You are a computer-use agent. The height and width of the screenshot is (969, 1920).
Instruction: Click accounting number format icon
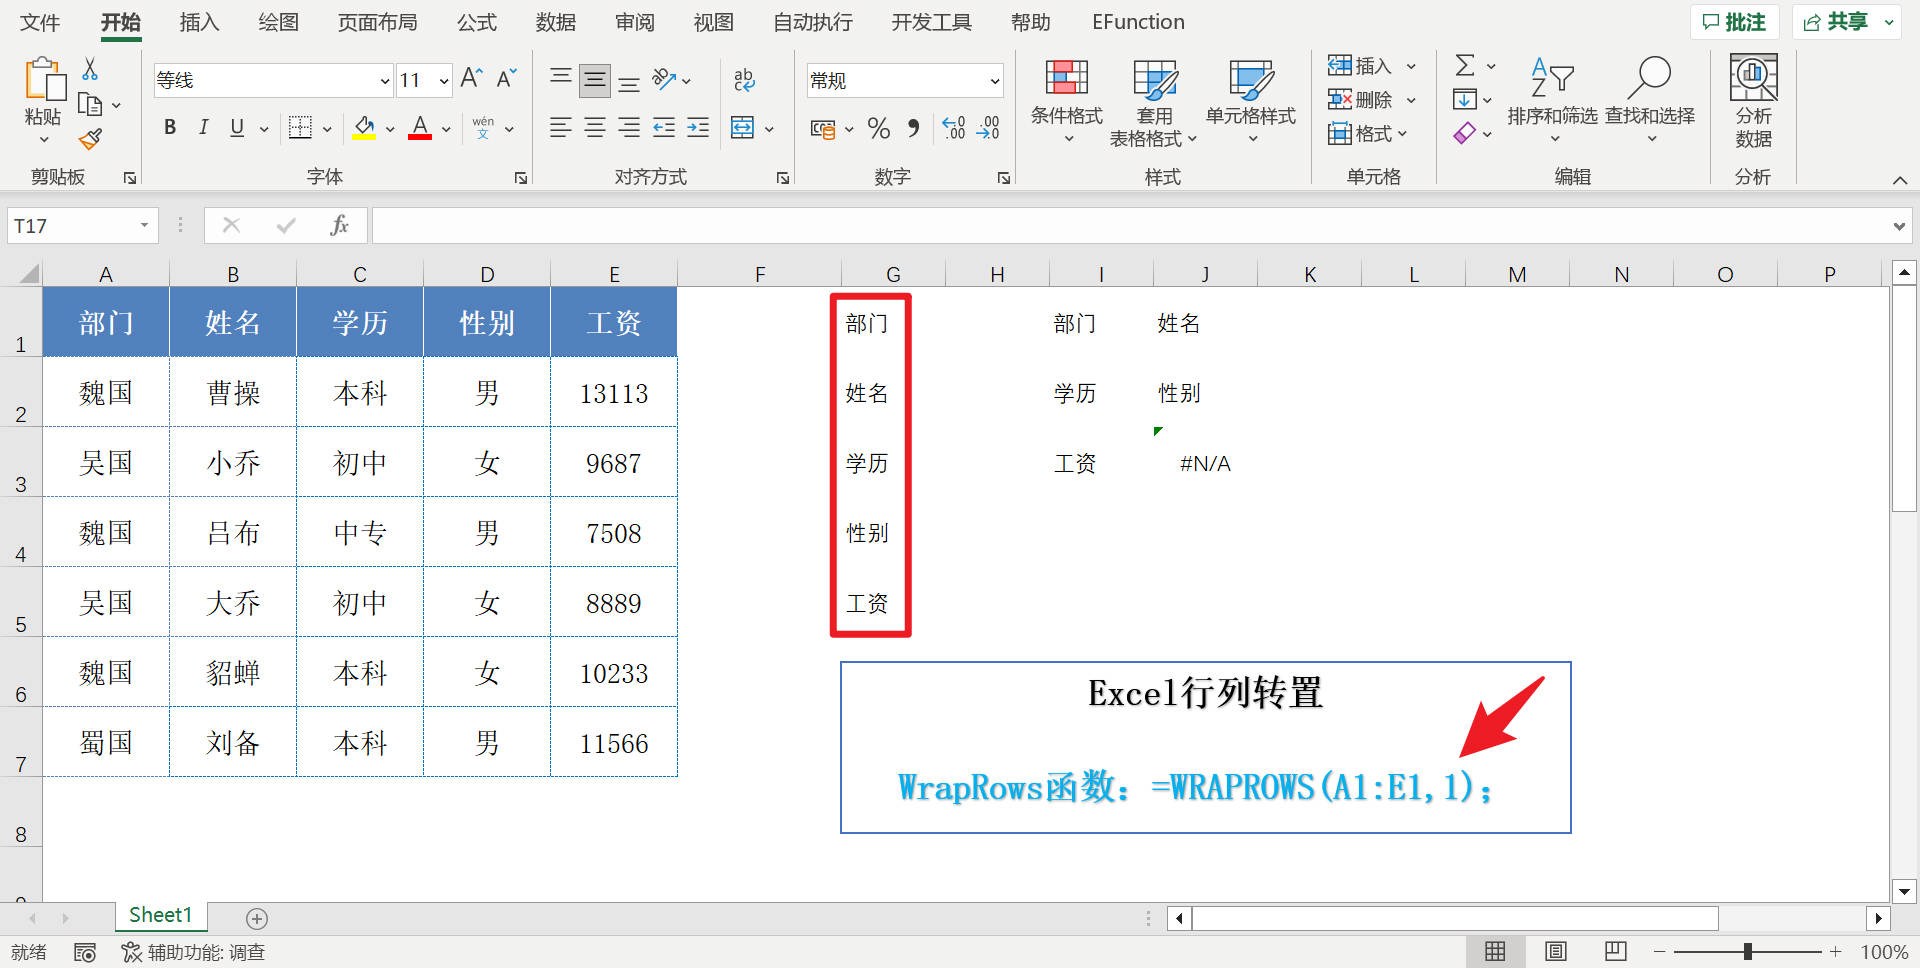823,128
